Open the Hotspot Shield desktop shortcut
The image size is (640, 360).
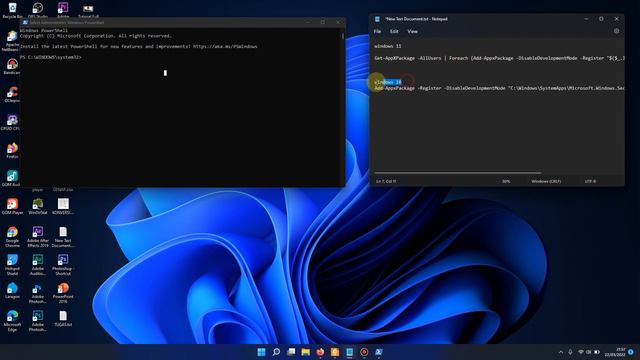coord(12,264)
